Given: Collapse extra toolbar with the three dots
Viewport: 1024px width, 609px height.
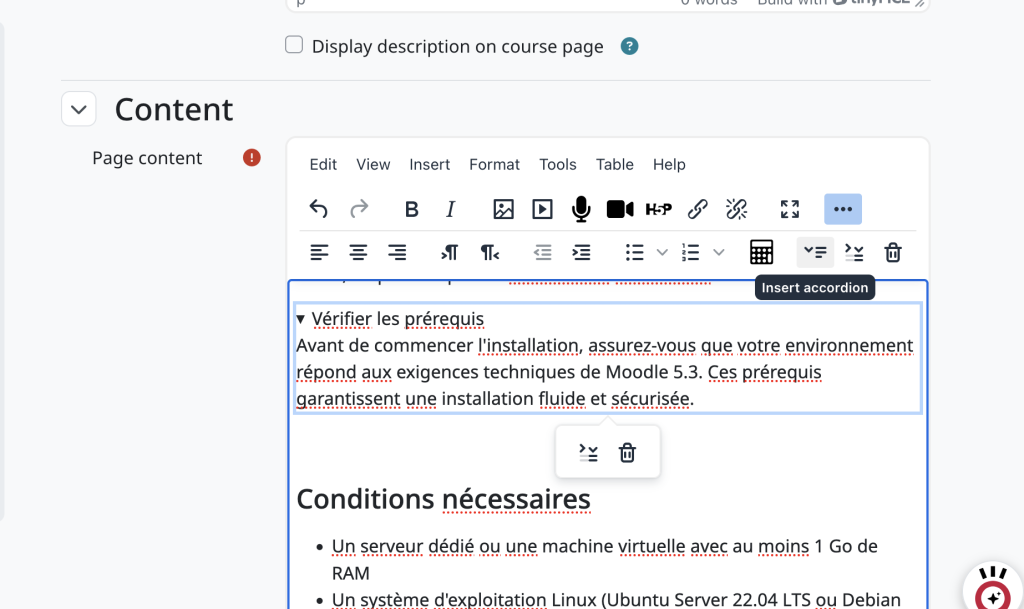Looking at the screenshot, I should click(x=842, y=209).
